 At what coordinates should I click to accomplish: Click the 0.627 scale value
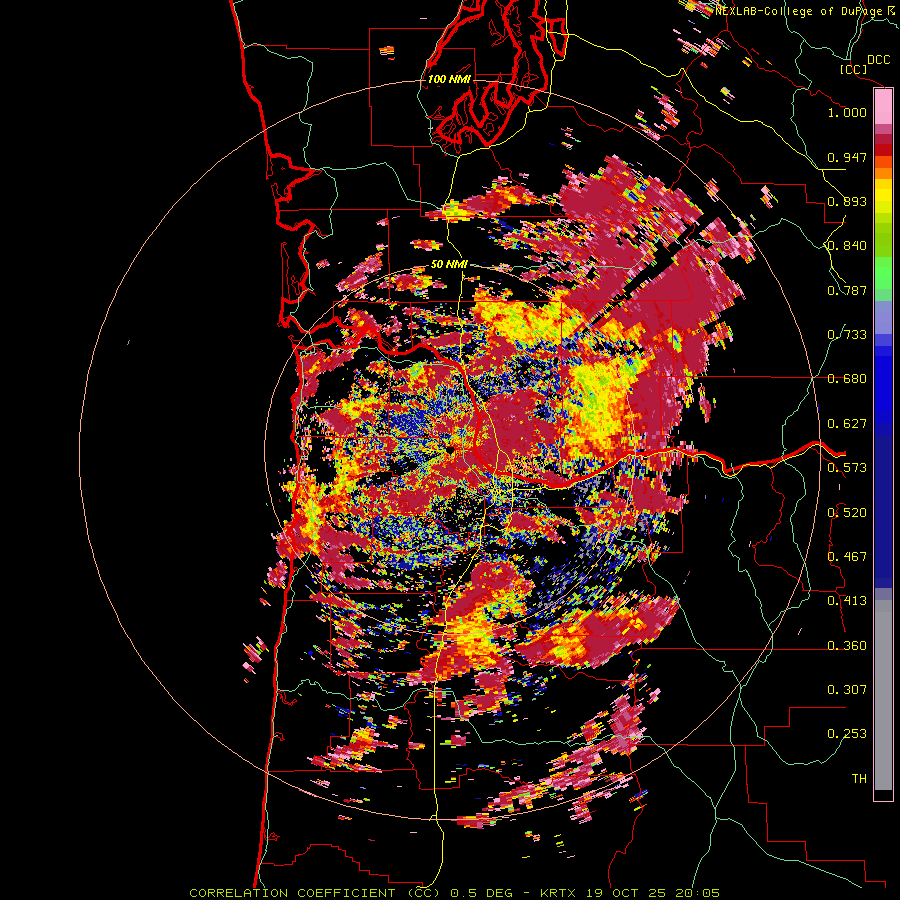[x=847, y=424]
